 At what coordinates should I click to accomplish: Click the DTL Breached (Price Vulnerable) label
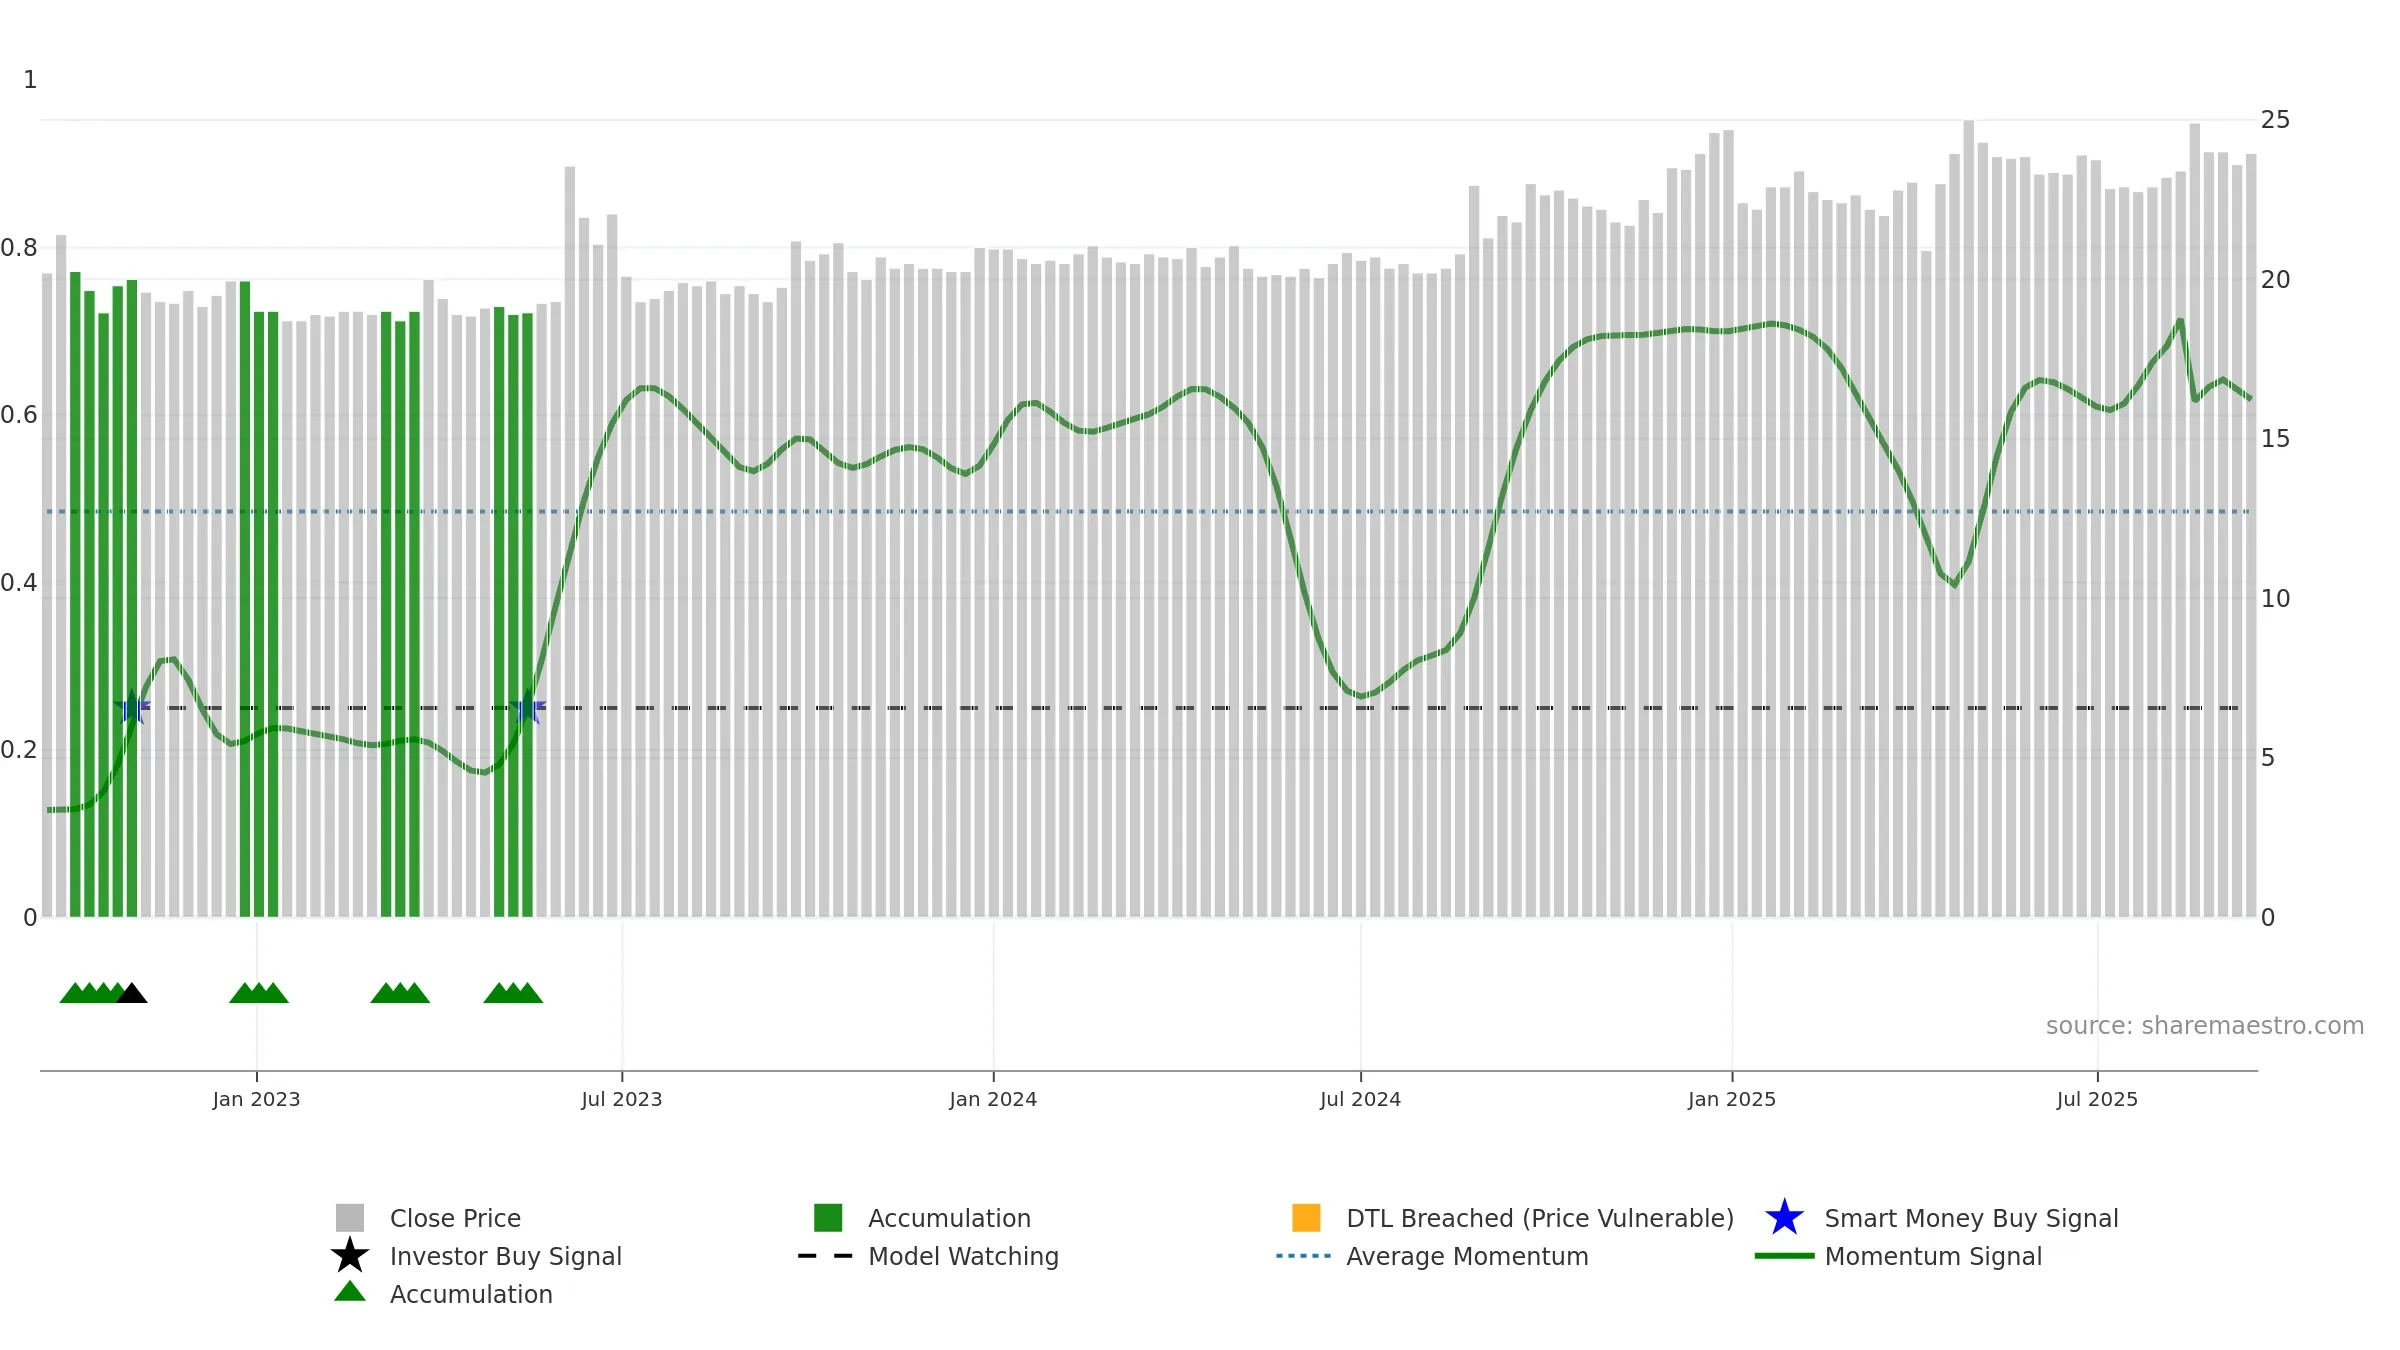(x=1540, y=1218)
